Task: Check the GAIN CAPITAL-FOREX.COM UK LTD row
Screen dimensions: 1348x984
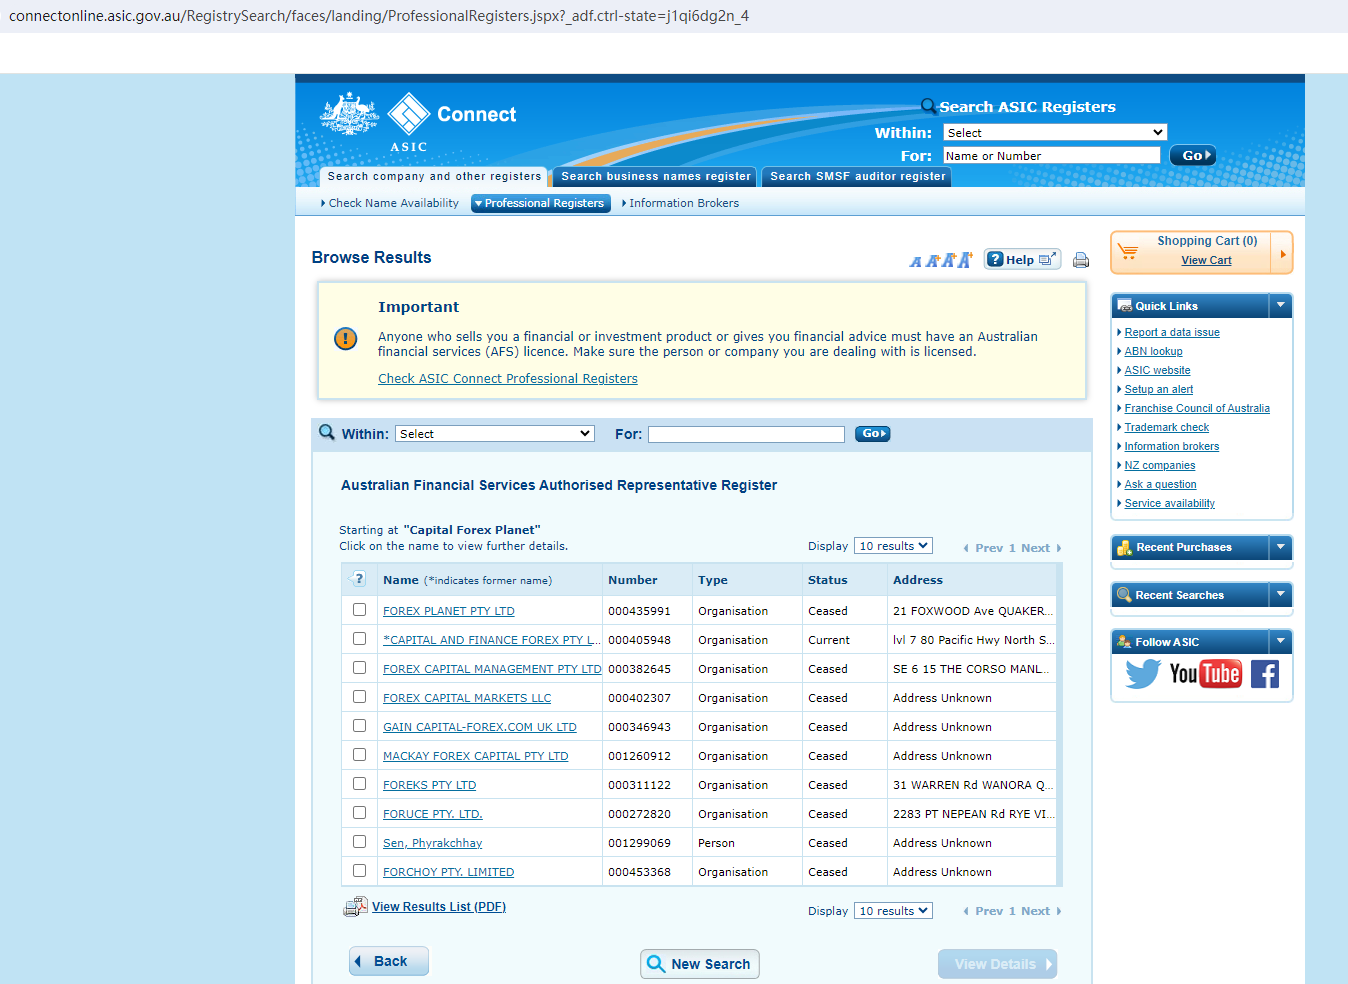Action: click(x=359, y=726)
